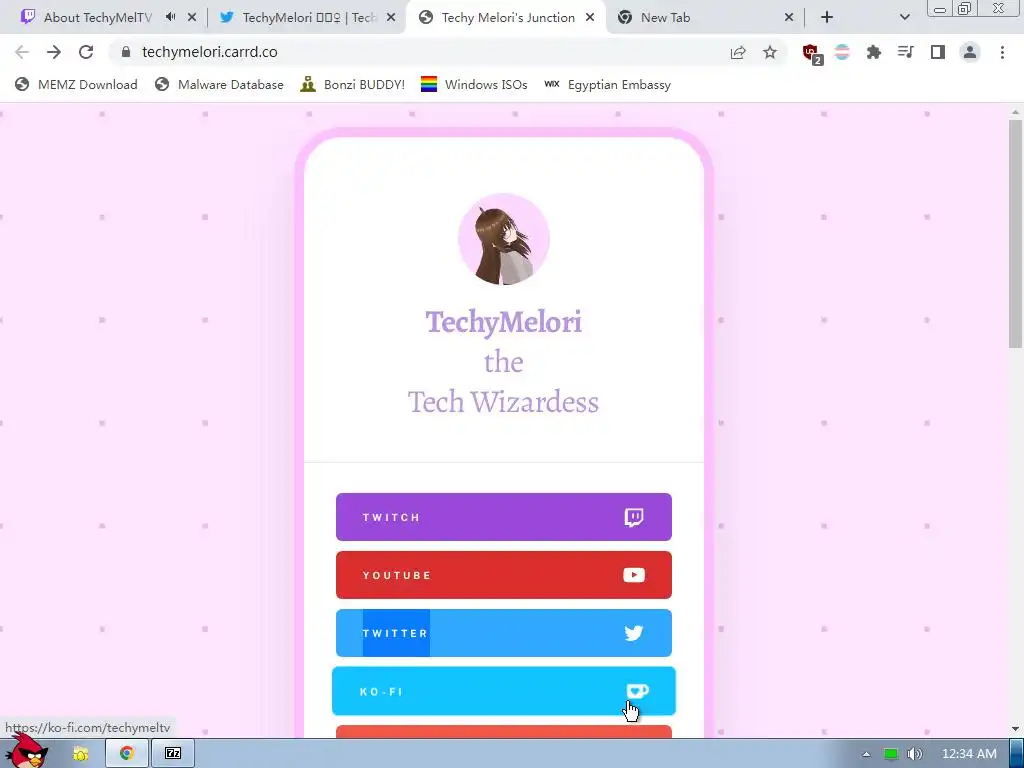Switch to the About TechyMelTV tab
This screenshot has width=1024, height=768.
pos(97,17)
